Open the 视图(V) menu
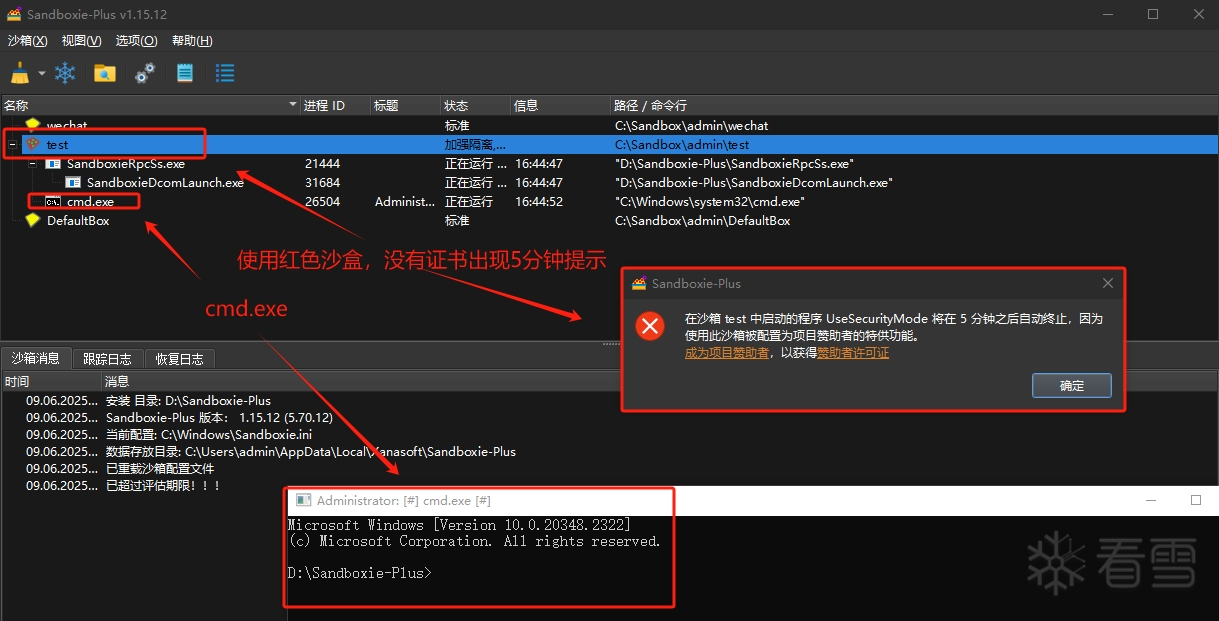 pos(81,41)
